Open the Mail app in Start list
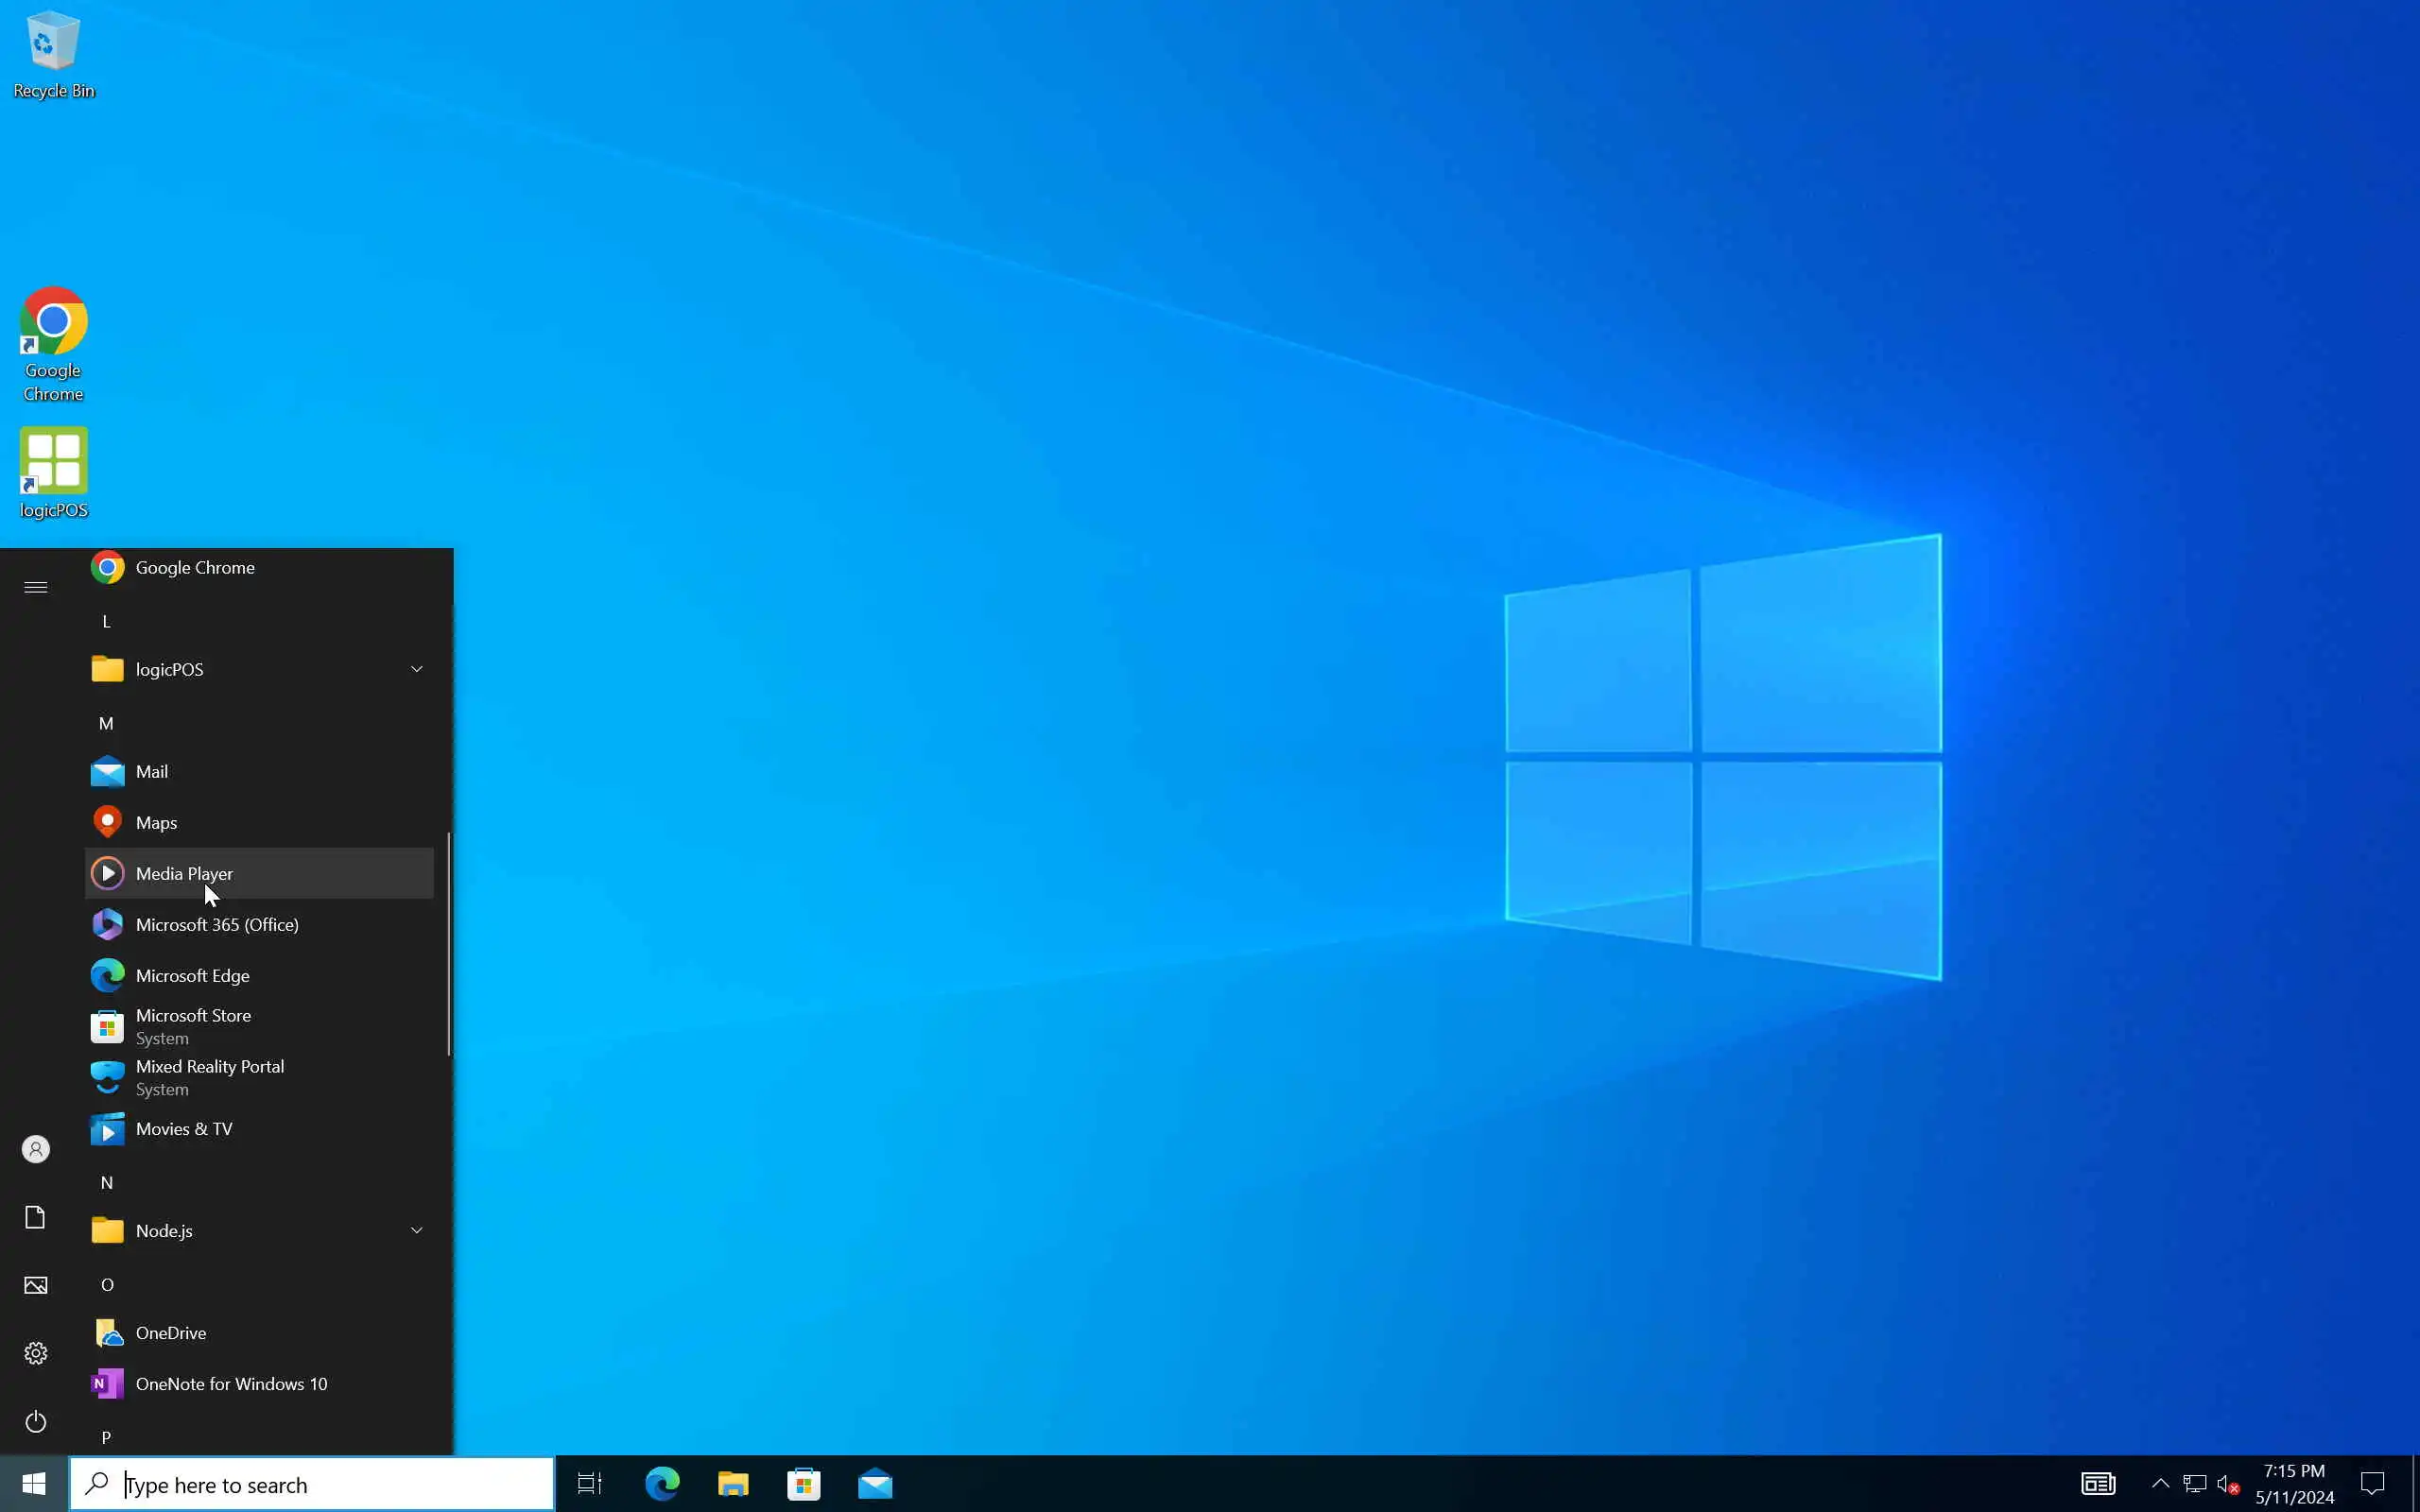Screen dimensions: 2420x1512 (x=152, y=771)
